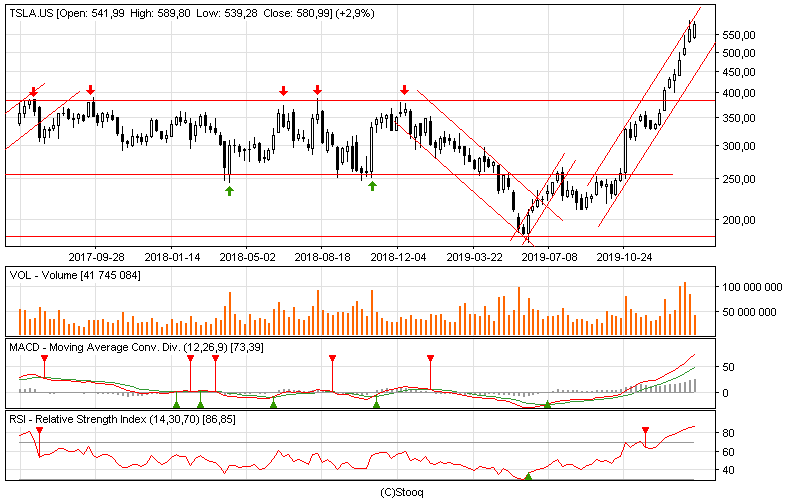Click the RSI Relative Strength Index title

coord(122,420)
